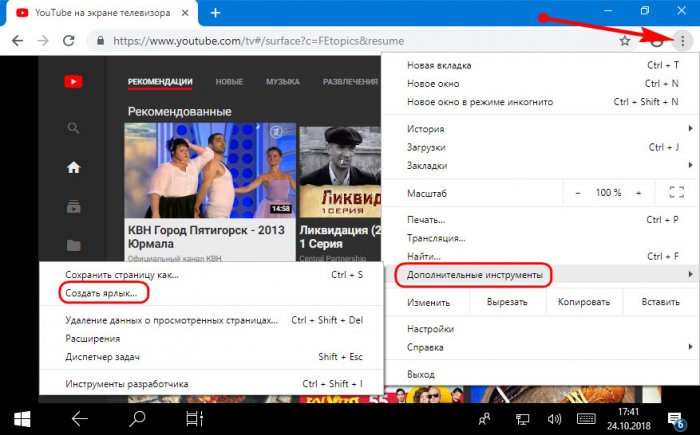Switch to МУЗЫКА tab

pos(283,82)
